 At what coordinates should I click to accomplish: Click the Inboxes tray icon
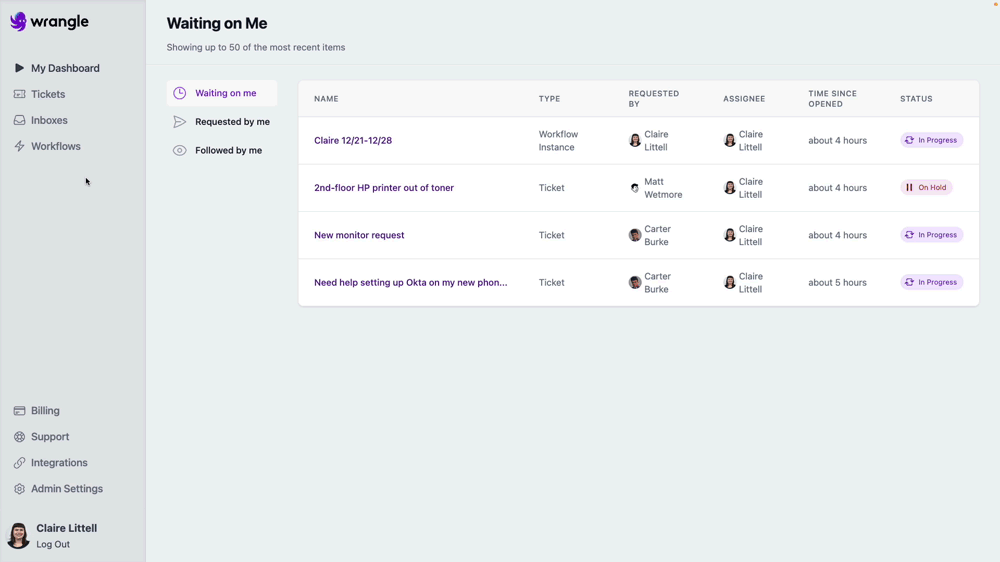point(19,120)
